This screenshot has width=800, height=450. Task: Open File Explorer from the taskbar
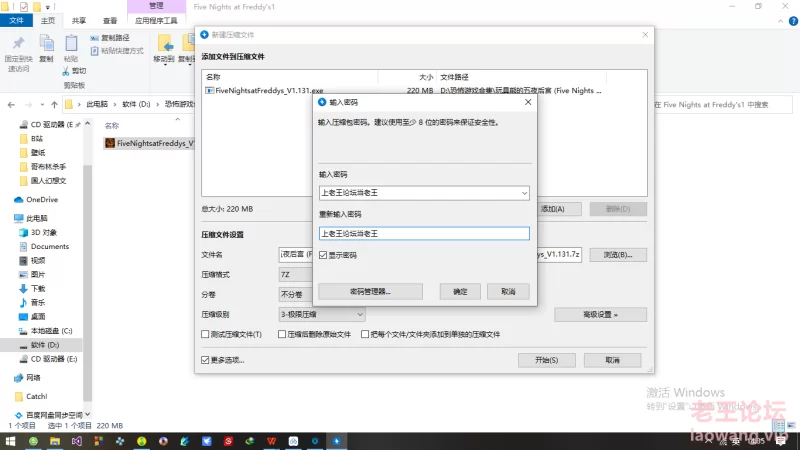pos(55,441)
